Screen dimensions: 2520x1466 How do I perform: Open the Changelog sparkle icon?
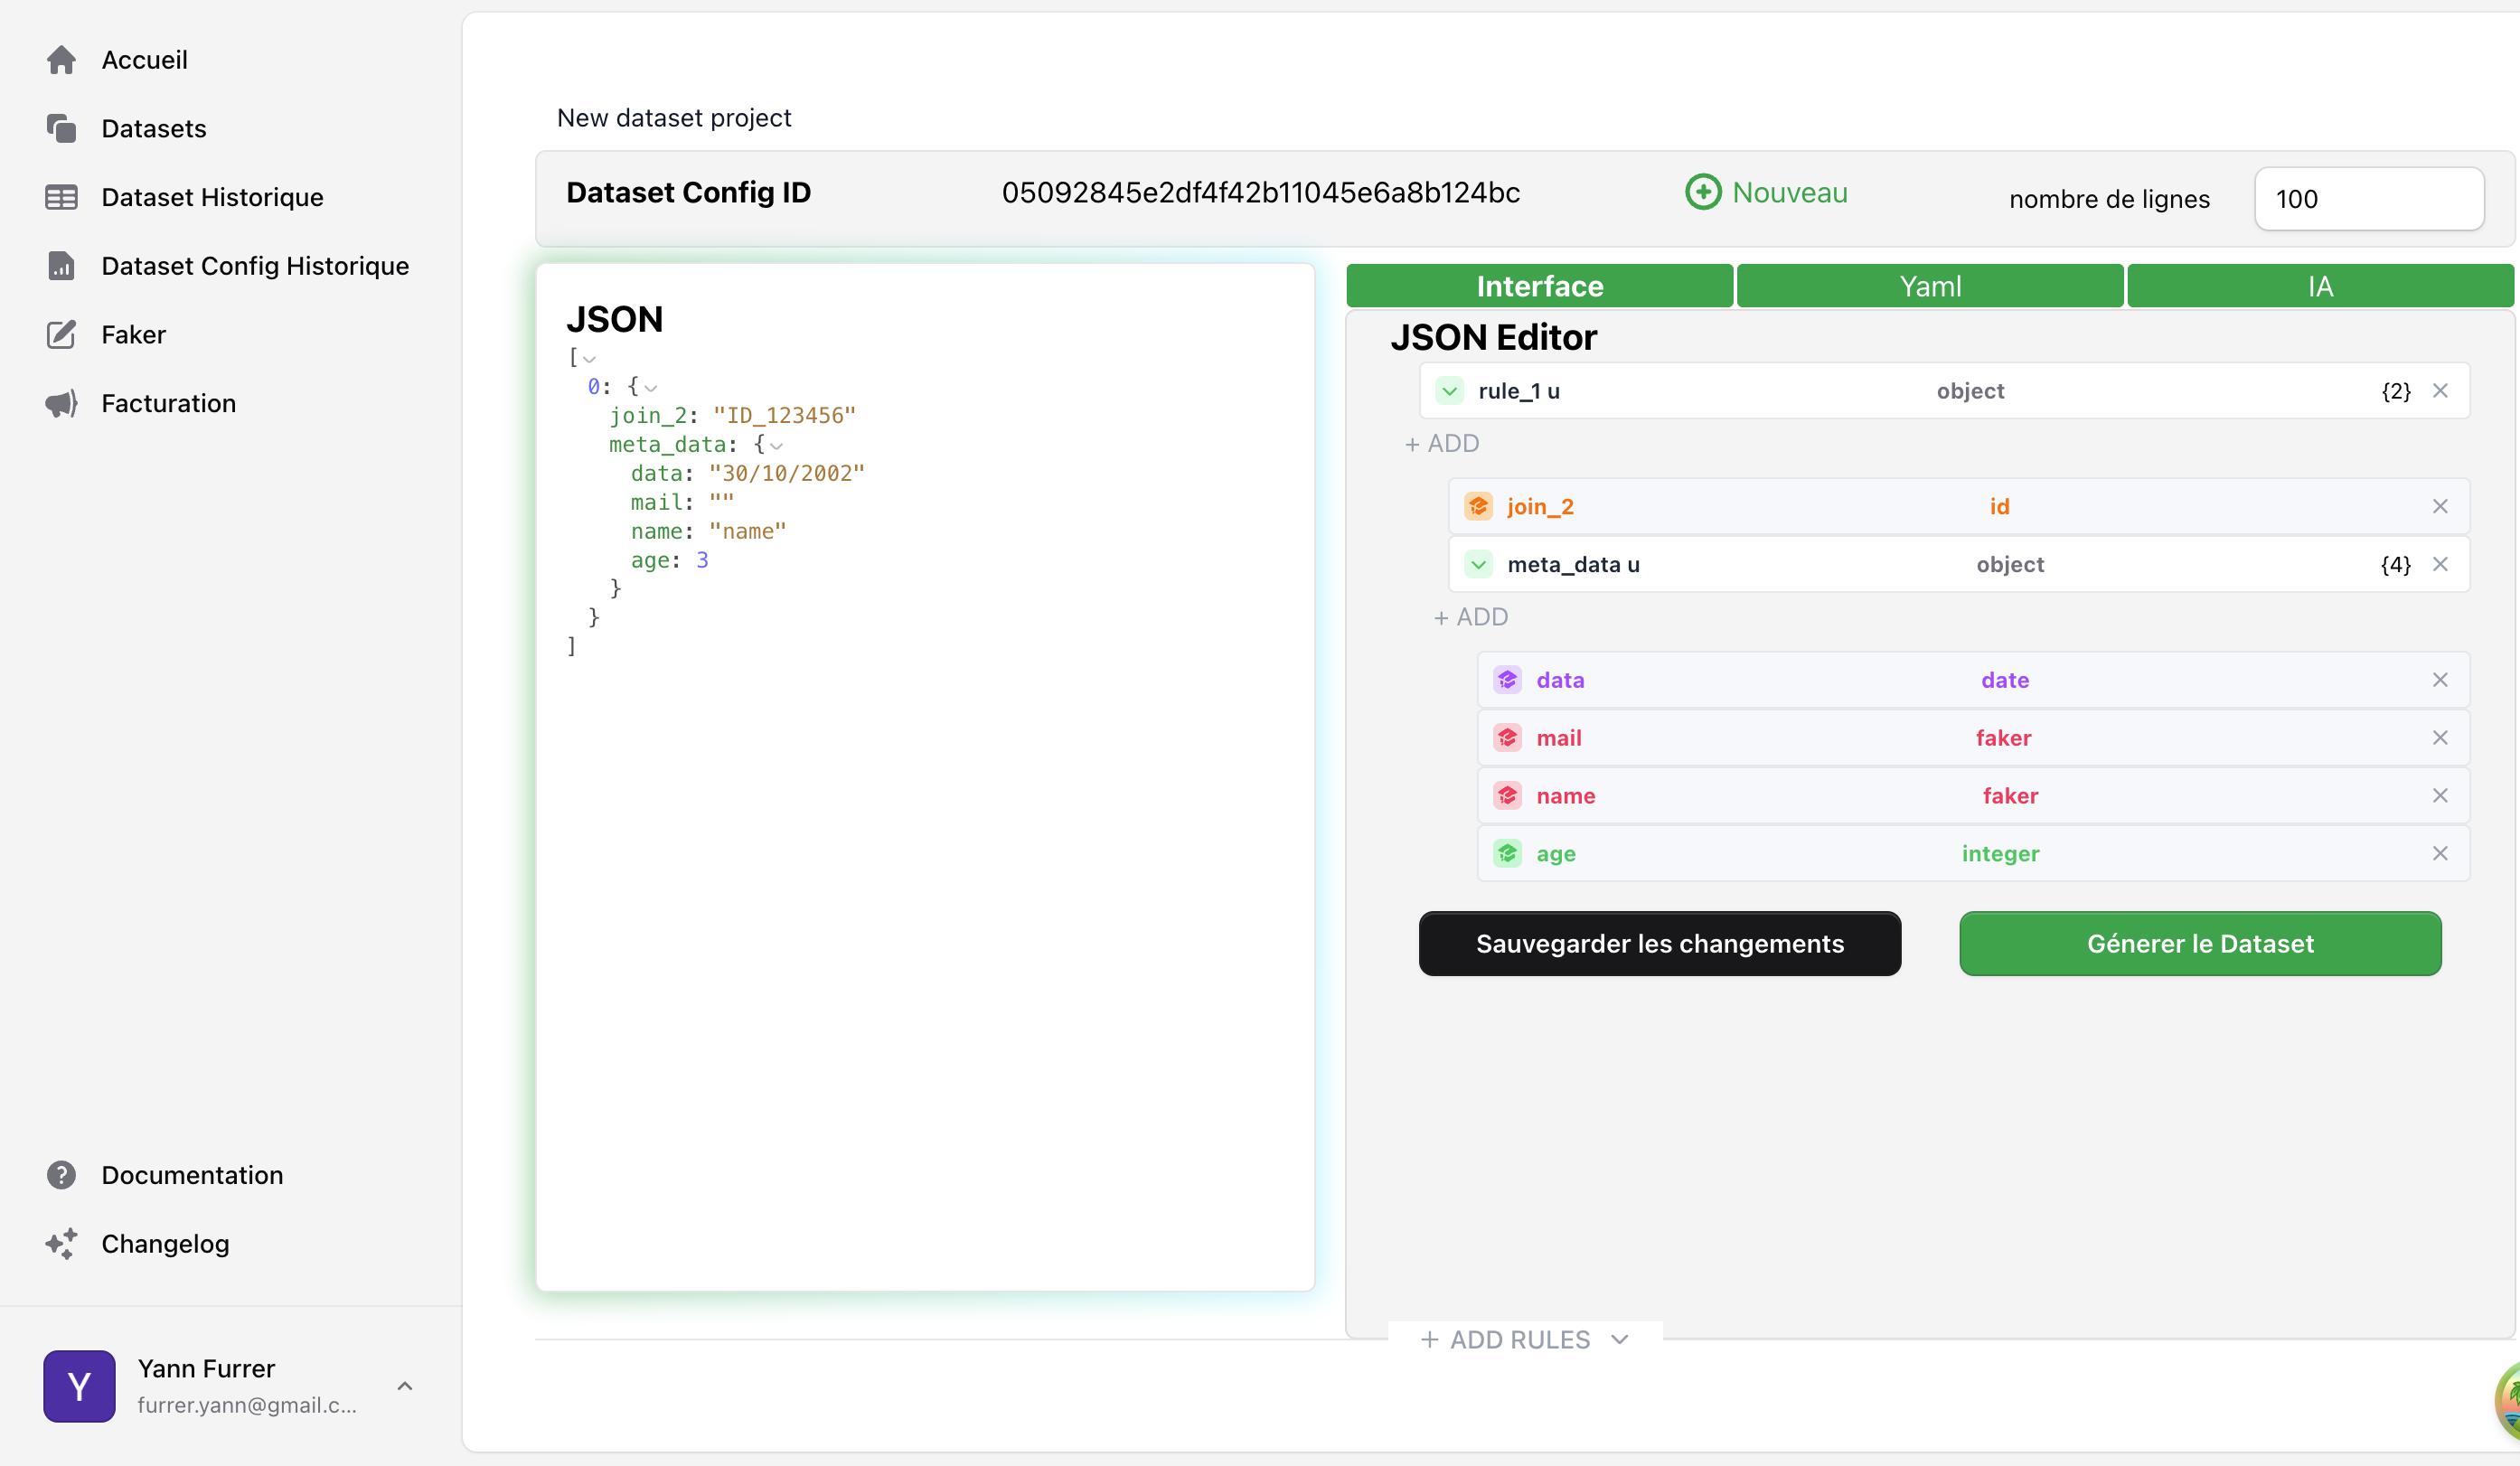pos(61,1244)
